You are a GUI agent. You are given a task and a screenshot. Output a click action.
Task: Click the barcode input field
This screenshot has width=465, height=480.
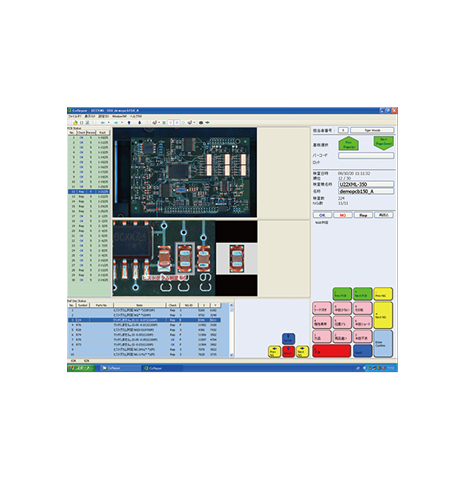point(366,156)
